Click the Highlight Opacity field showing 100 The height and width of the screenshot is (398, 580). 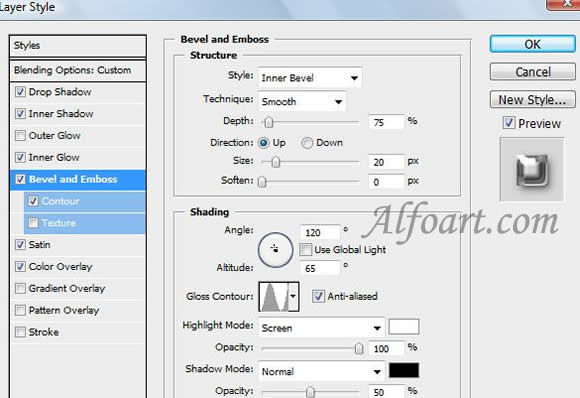click(386, 348)
